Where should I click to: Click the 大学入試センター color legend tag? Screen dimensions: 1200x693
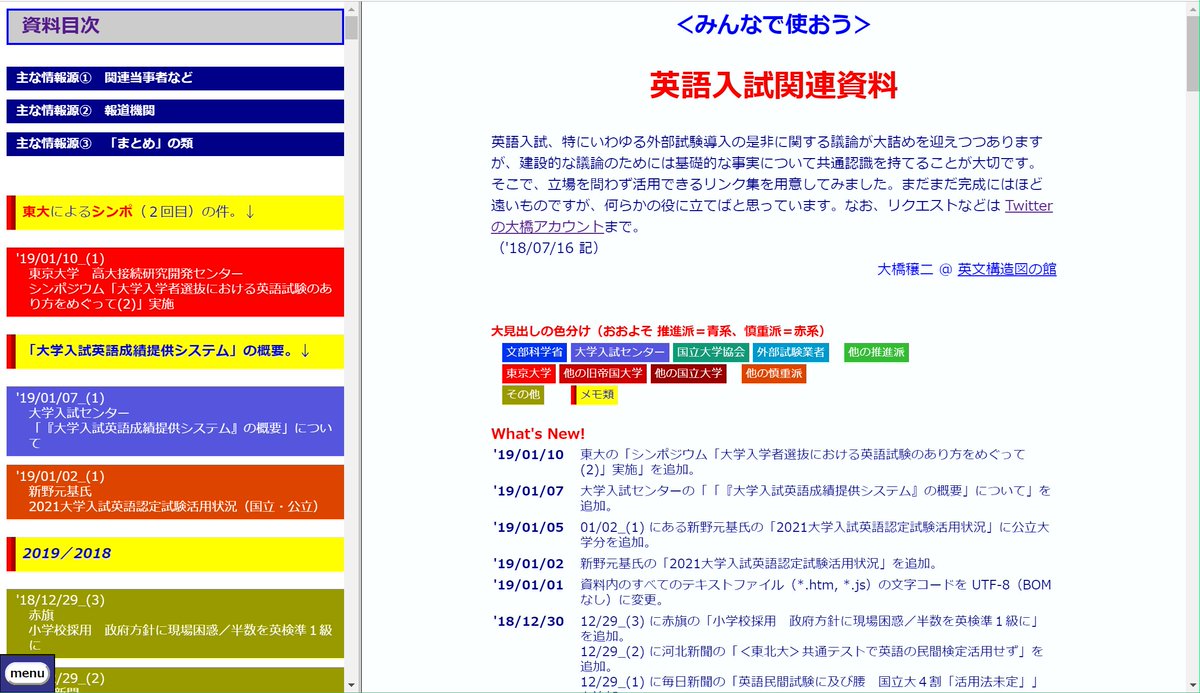coord(619,352)
